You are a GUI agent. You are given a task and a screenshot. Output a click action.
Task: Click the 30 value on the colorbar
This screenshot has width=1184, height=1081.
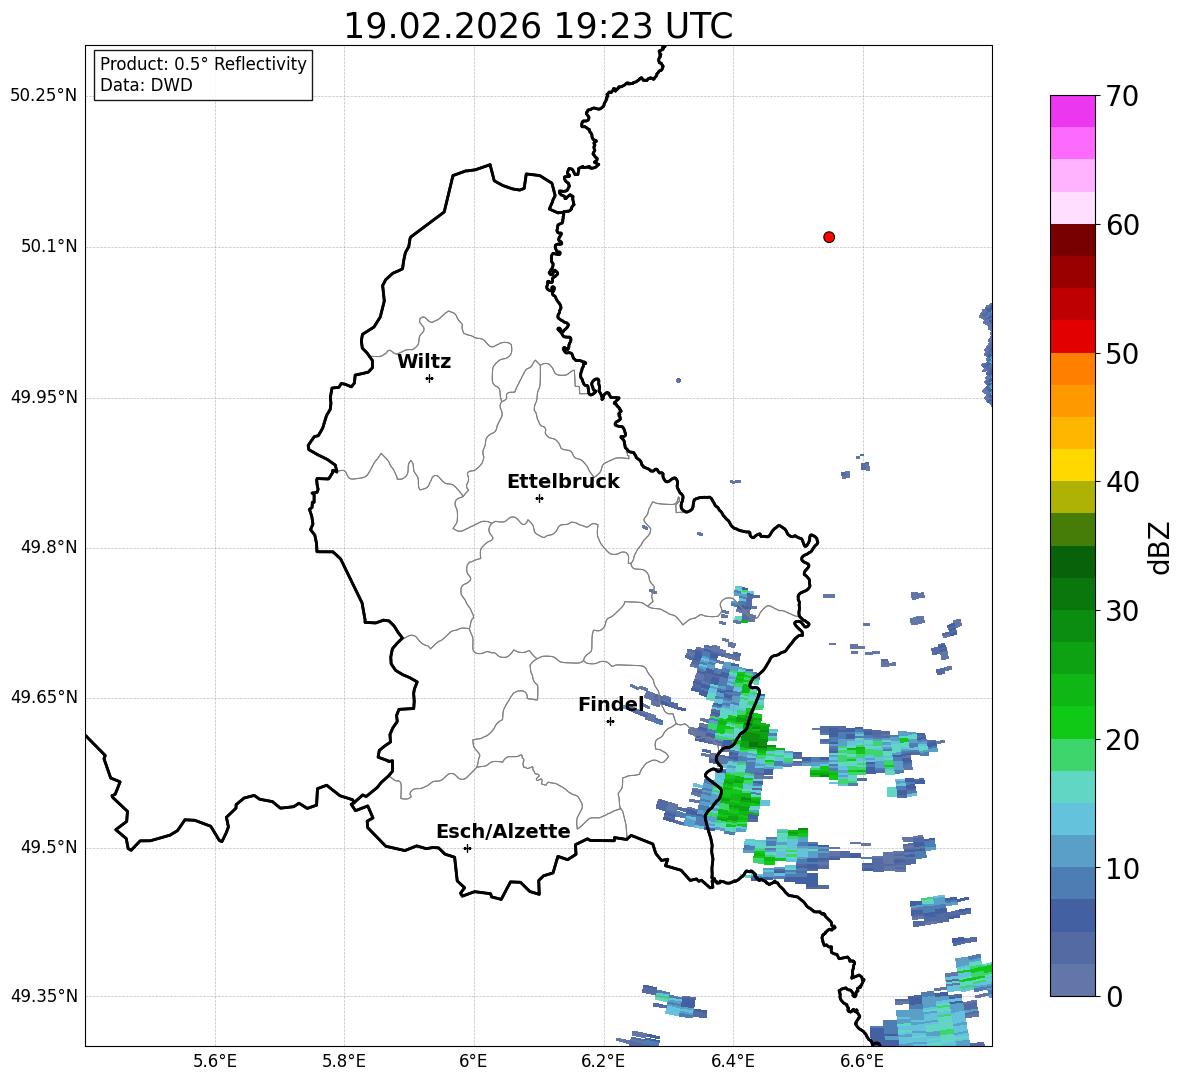click(x=1122, y=611)
